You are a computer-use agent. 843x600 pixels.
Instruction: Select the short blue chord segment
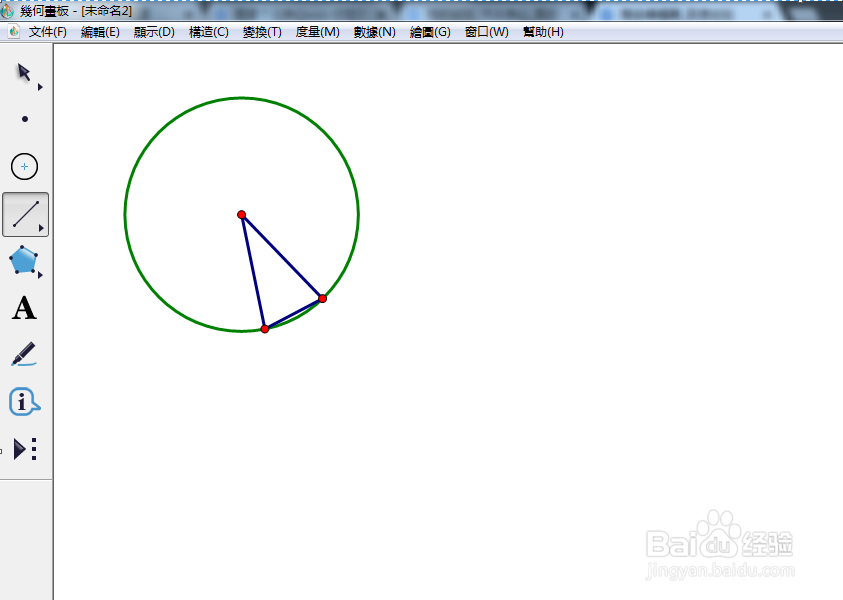pyautogui.click(x=294, y=313)
